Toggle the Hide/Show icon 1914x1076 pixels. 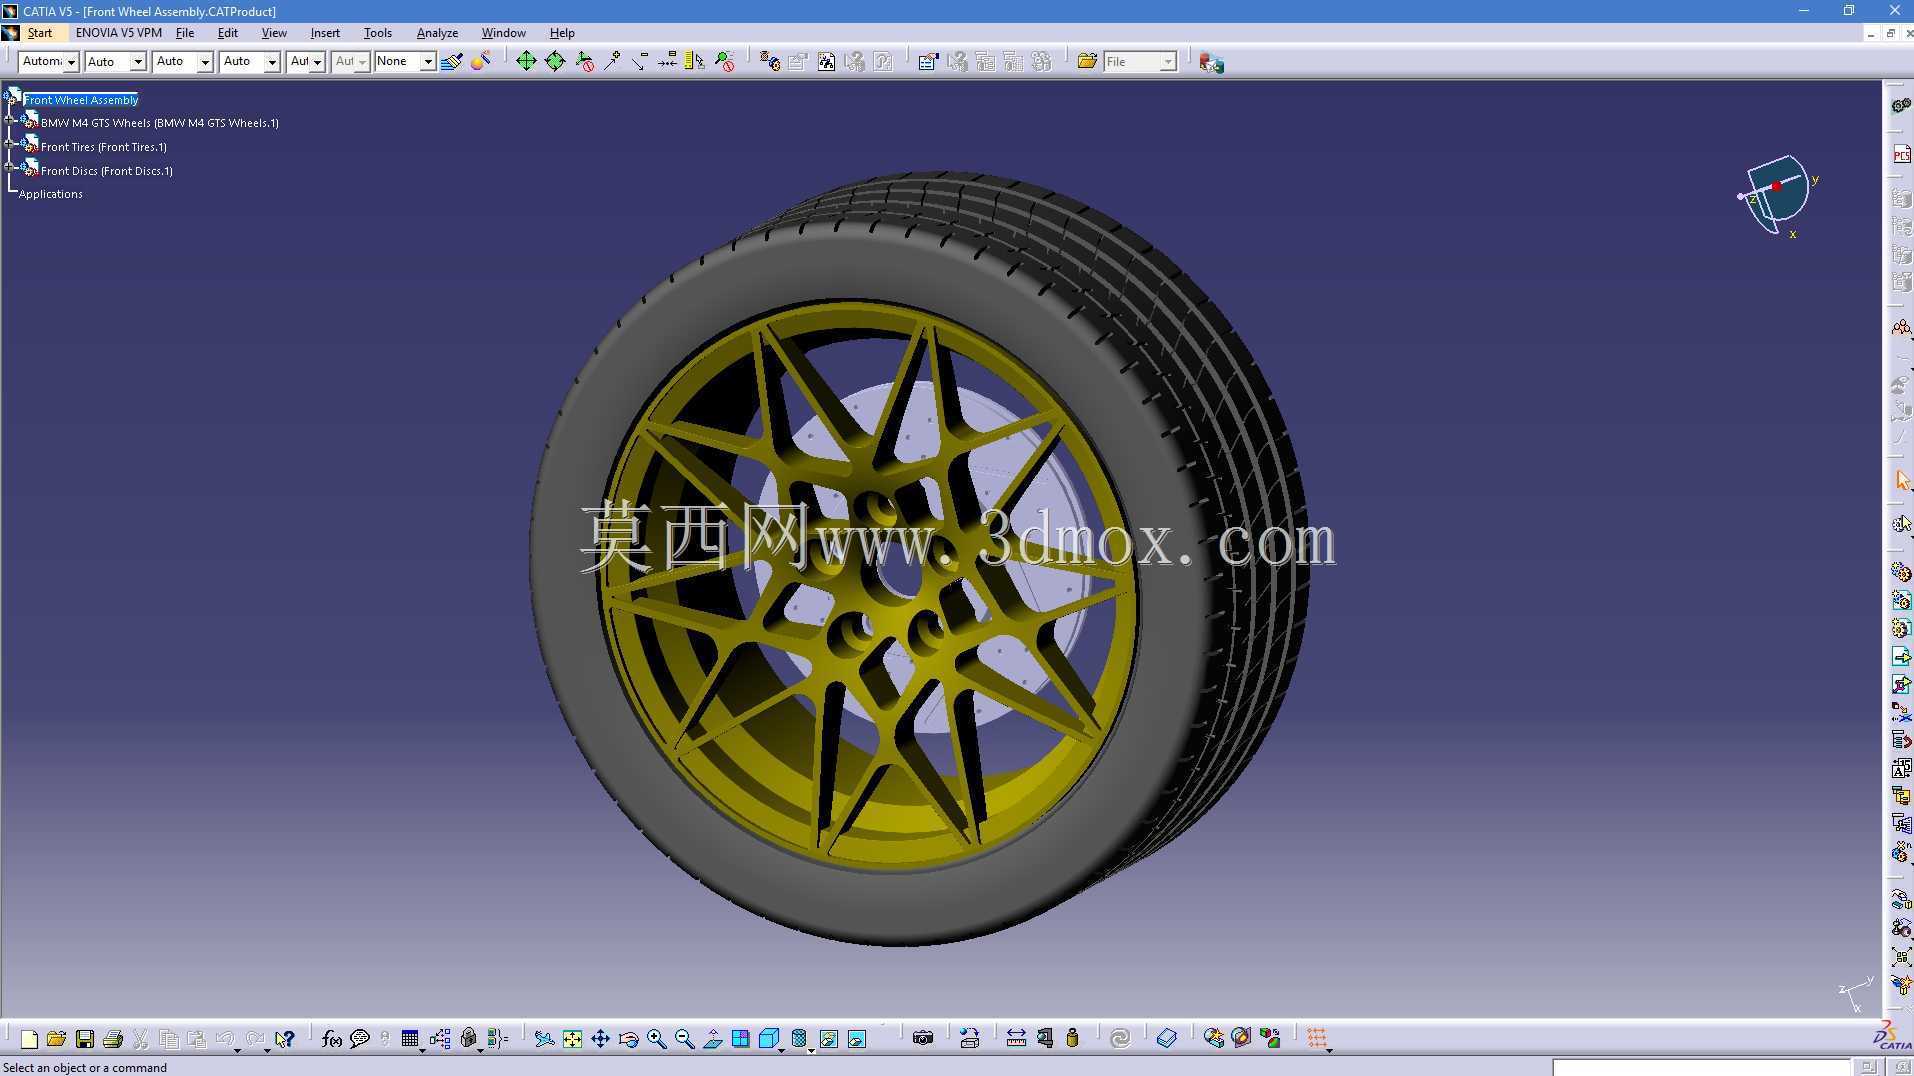[x=829, y=1039]
